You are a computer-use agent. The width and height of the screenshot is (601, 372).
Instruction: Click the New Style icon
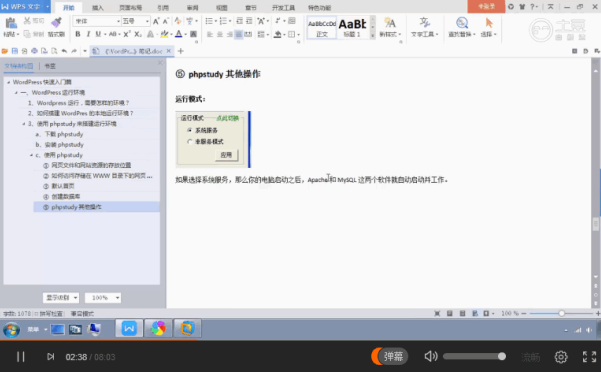[x=390, y=23]
